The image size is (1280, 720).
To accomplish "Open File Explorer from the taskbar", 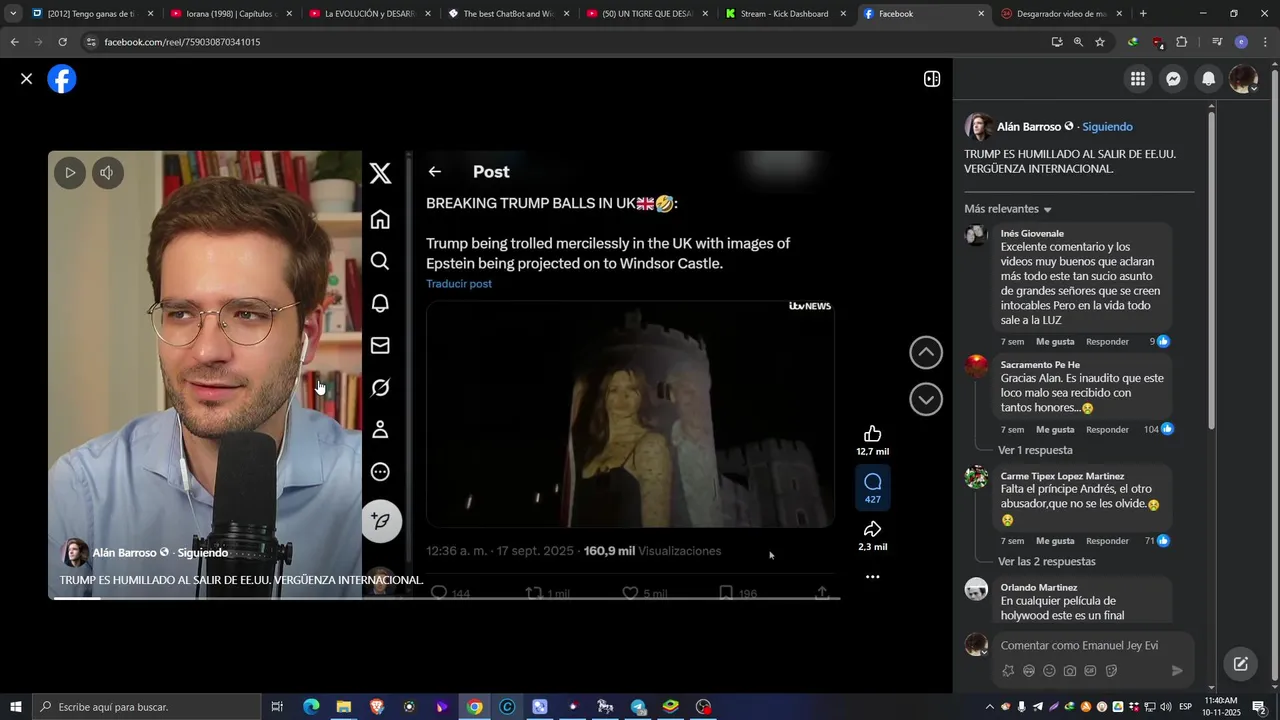I will point(343,707).
